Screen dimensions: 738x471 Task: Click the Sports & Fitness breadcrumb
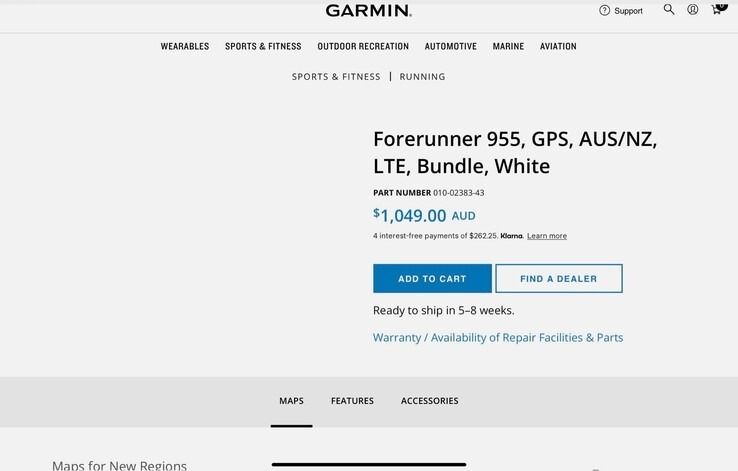click(x=336, y=77)
